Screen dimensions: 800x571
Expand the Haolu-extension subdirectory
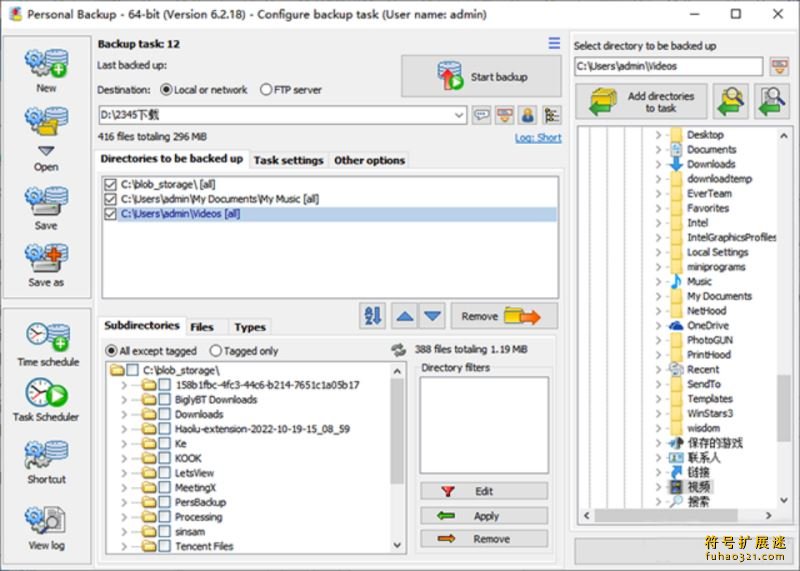(124, 429)
